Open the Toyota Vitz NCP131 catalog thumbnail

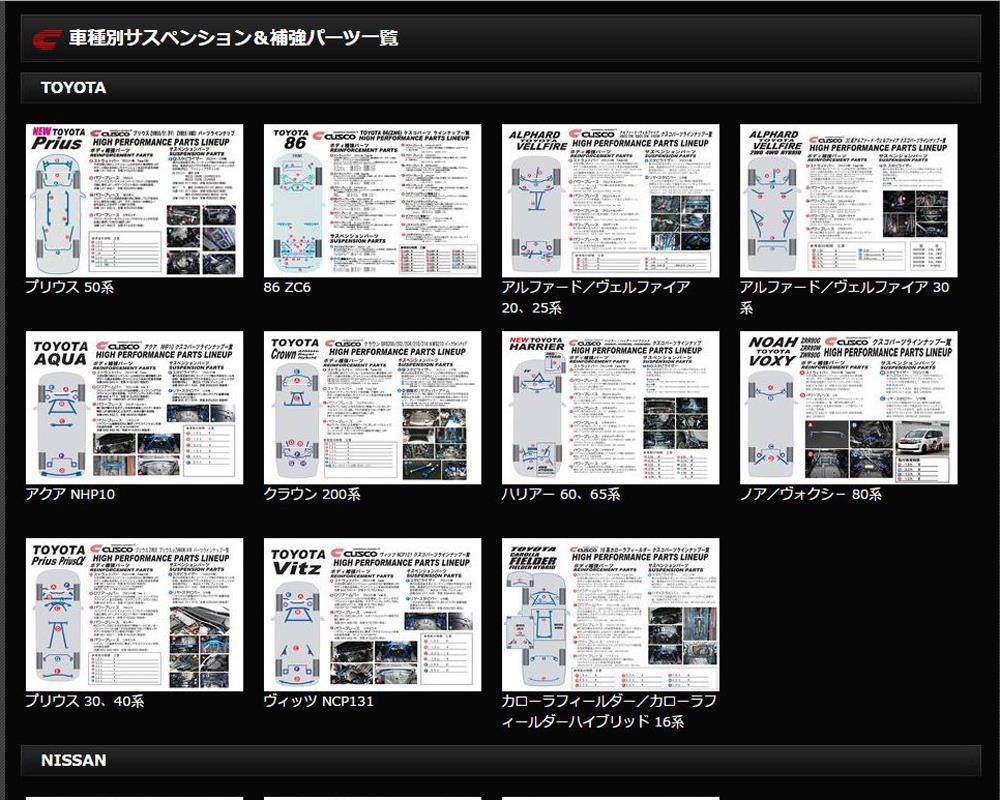click(x=372, y=614)
